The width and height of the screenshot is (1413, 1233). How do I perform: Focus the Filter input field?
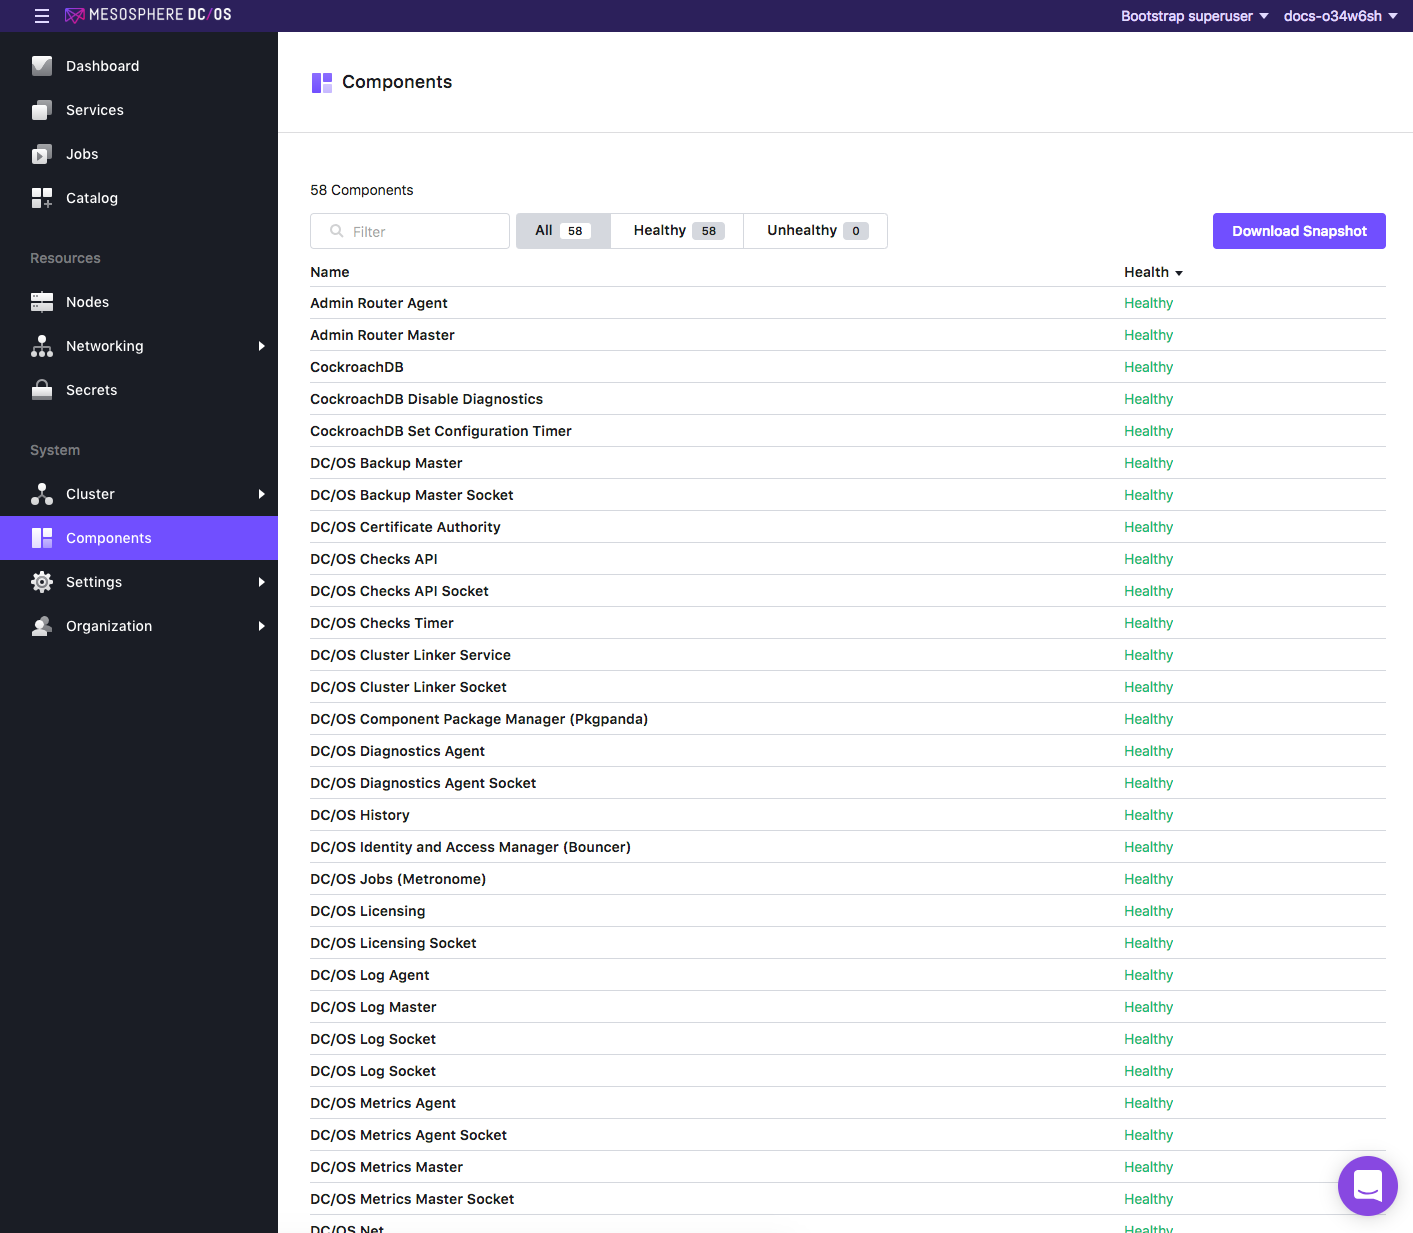pos(410,231)
